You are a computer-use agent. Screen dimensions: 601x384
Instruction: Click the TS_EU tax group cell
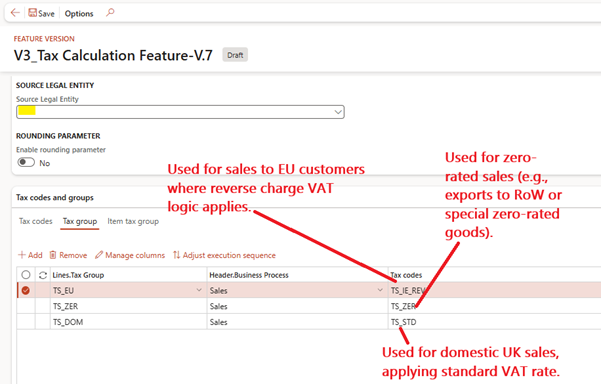click(128, 290)
